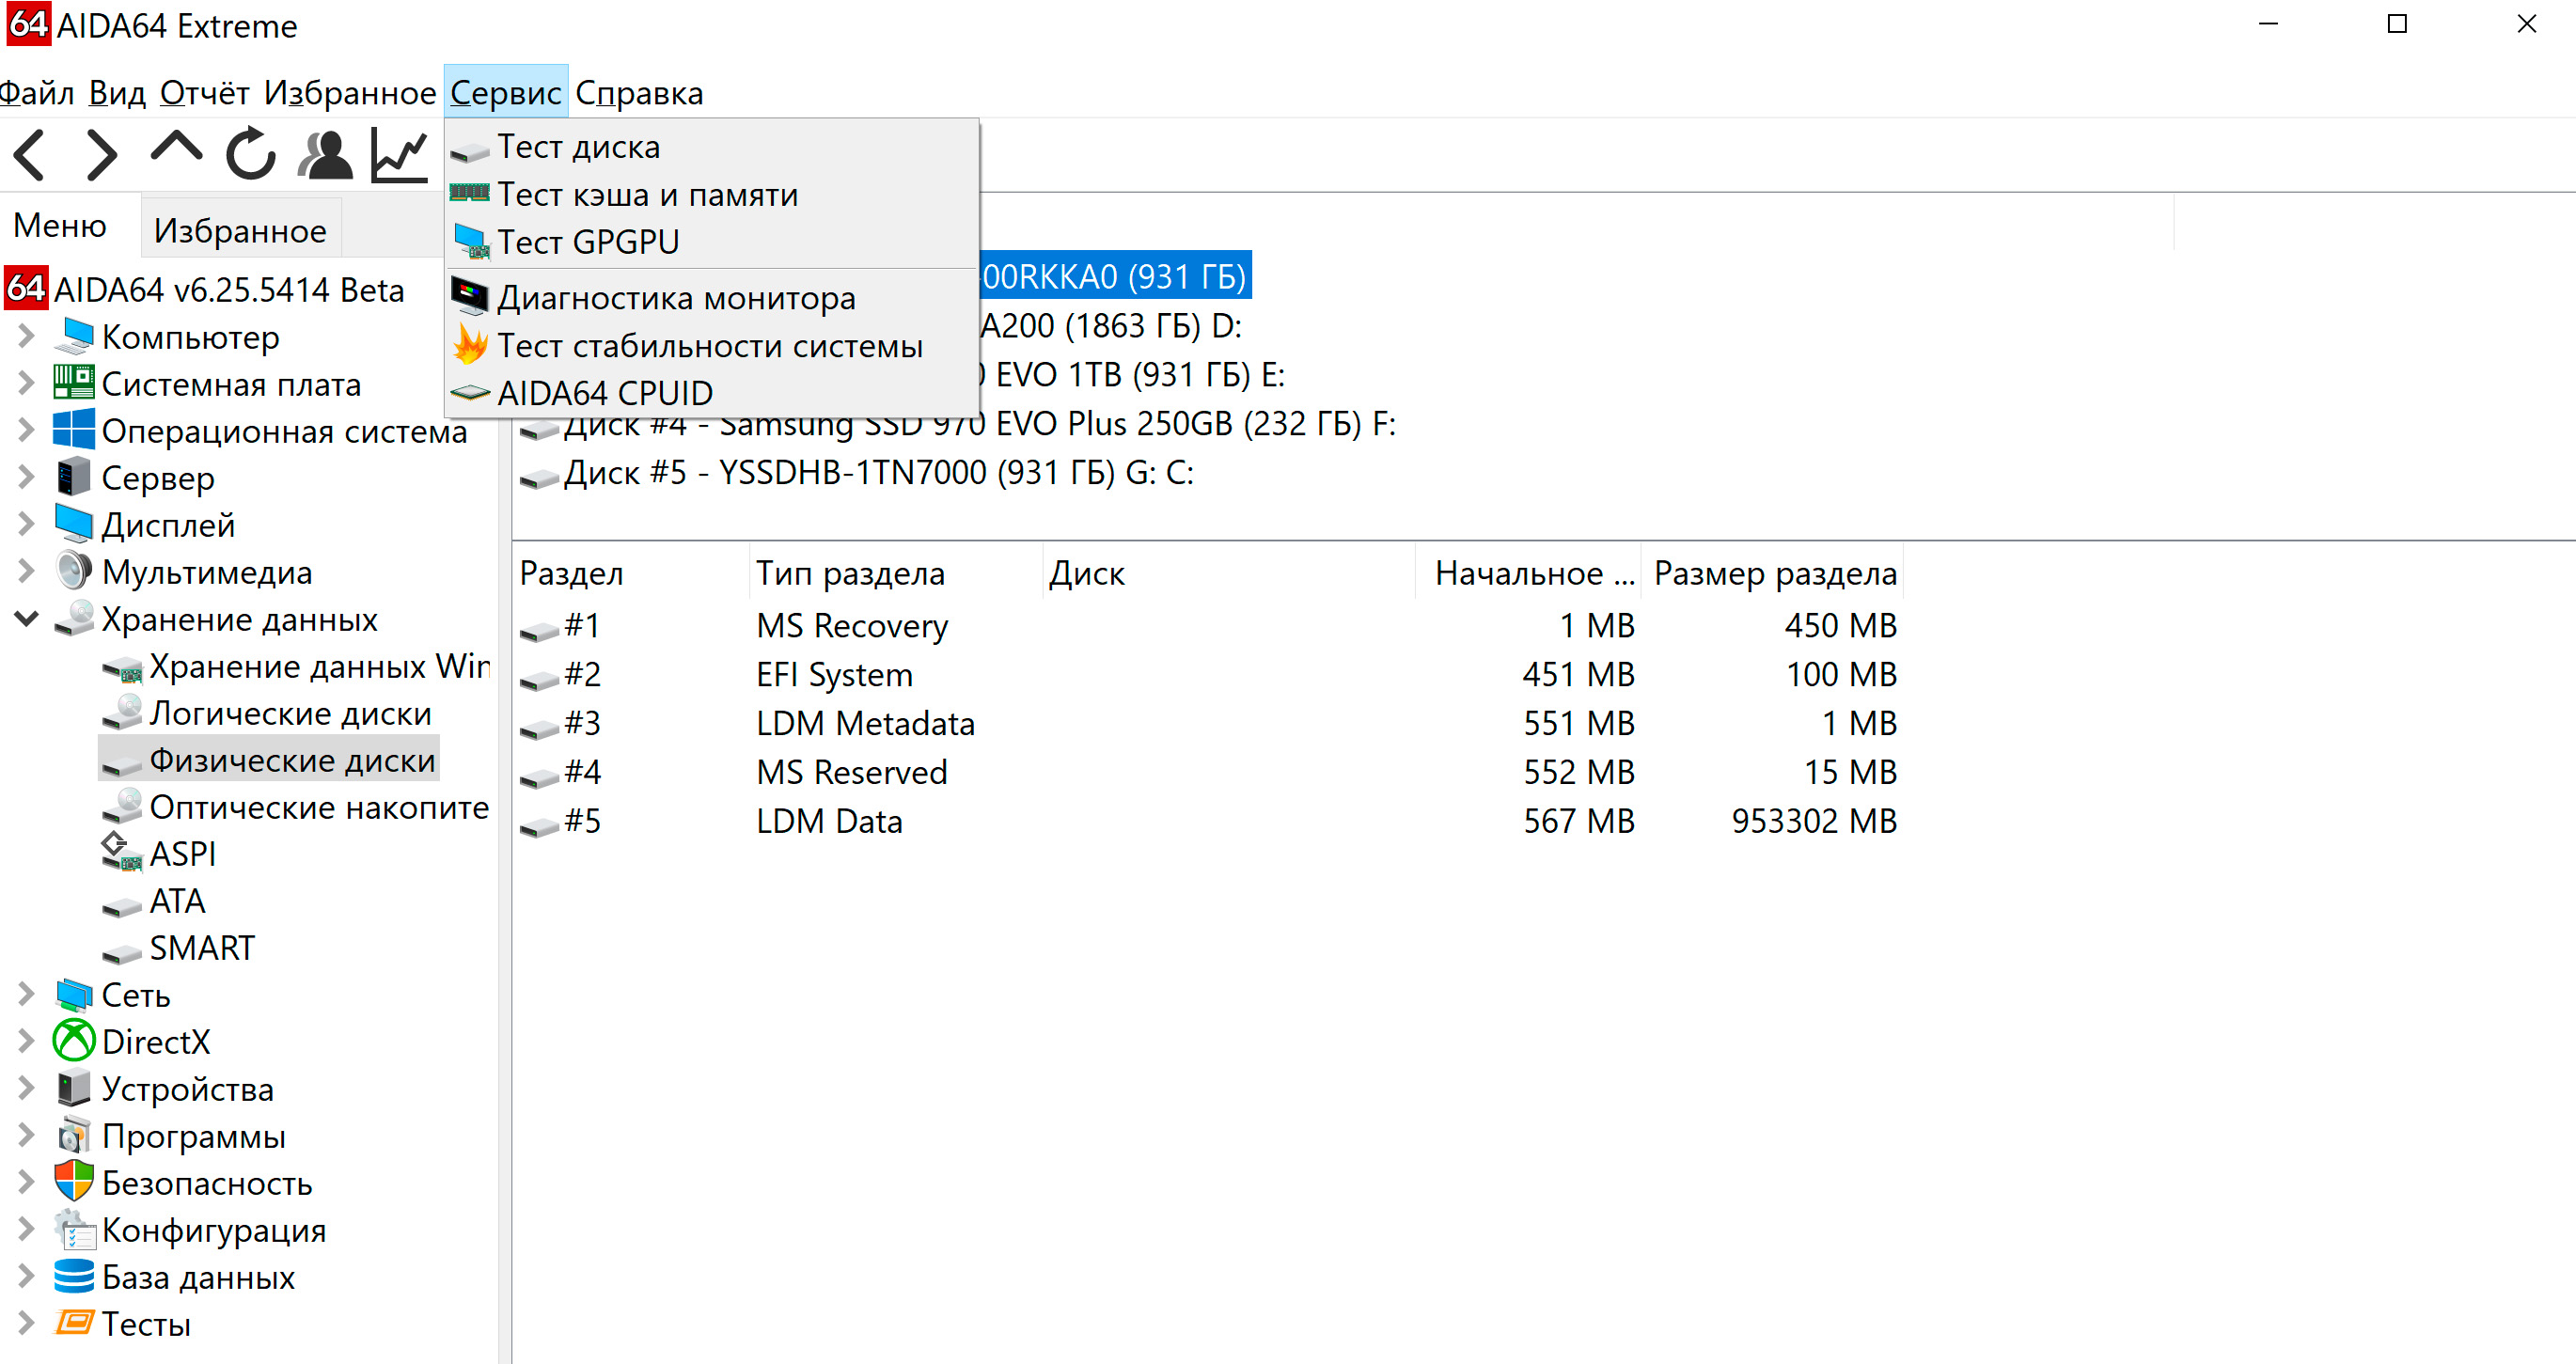2576x1364 pixels.
Task: Expand the Мультимедиа tree node
Action: point(26,572)
